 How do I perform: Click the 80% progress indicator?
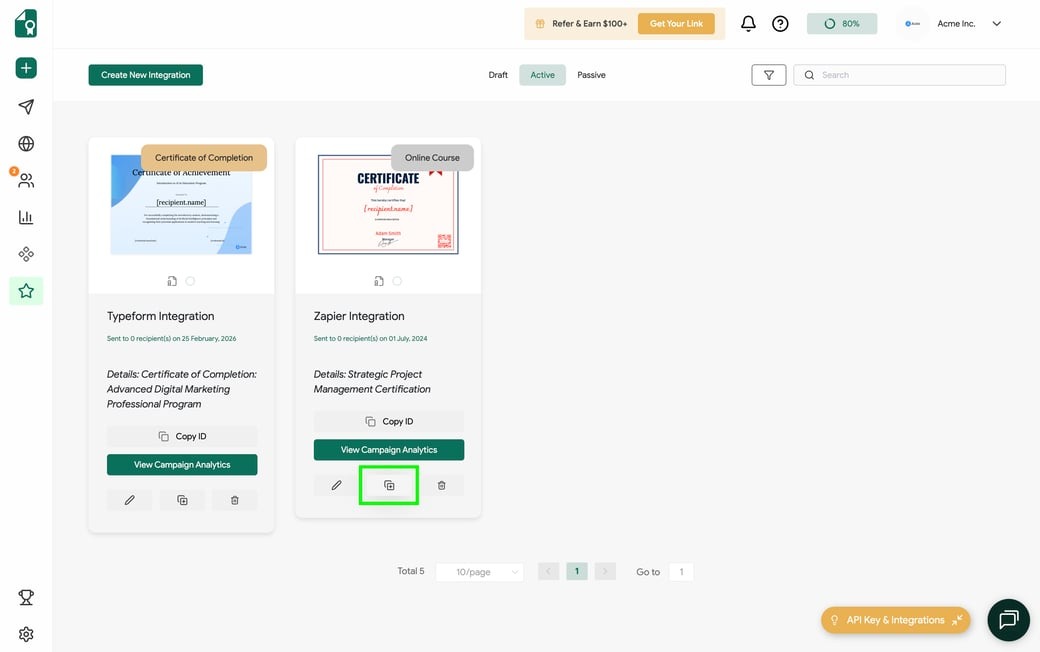coord(841,24)
